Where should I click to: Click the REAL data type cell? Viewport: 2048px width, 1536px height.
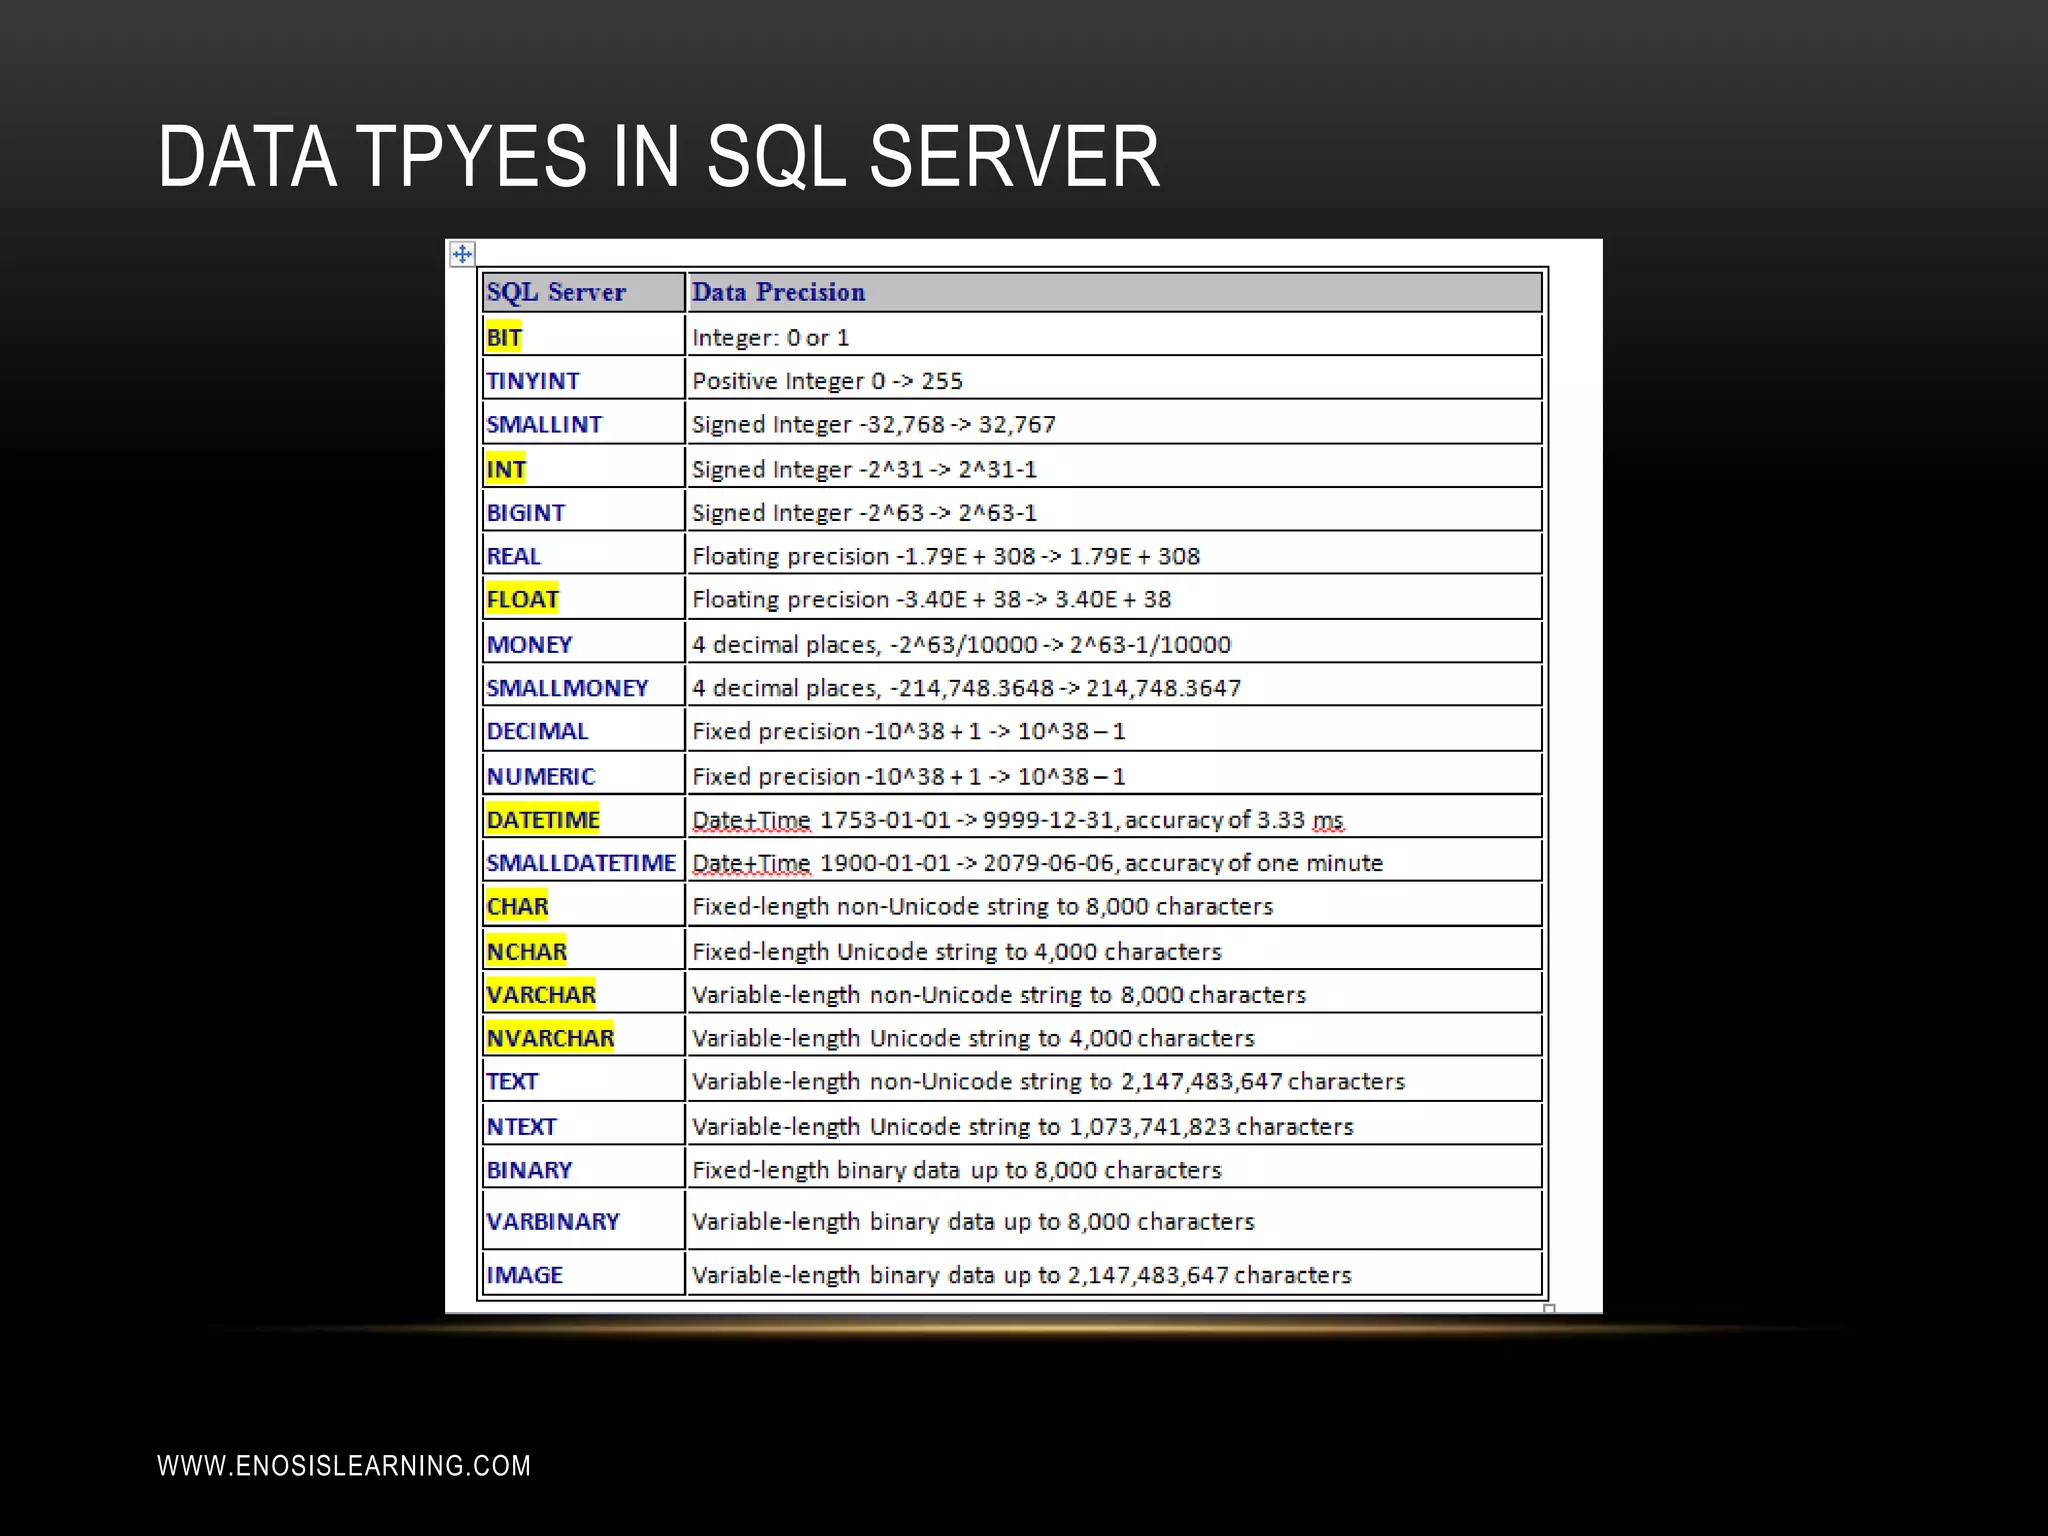pyautogui.click(x=584, y=555)
